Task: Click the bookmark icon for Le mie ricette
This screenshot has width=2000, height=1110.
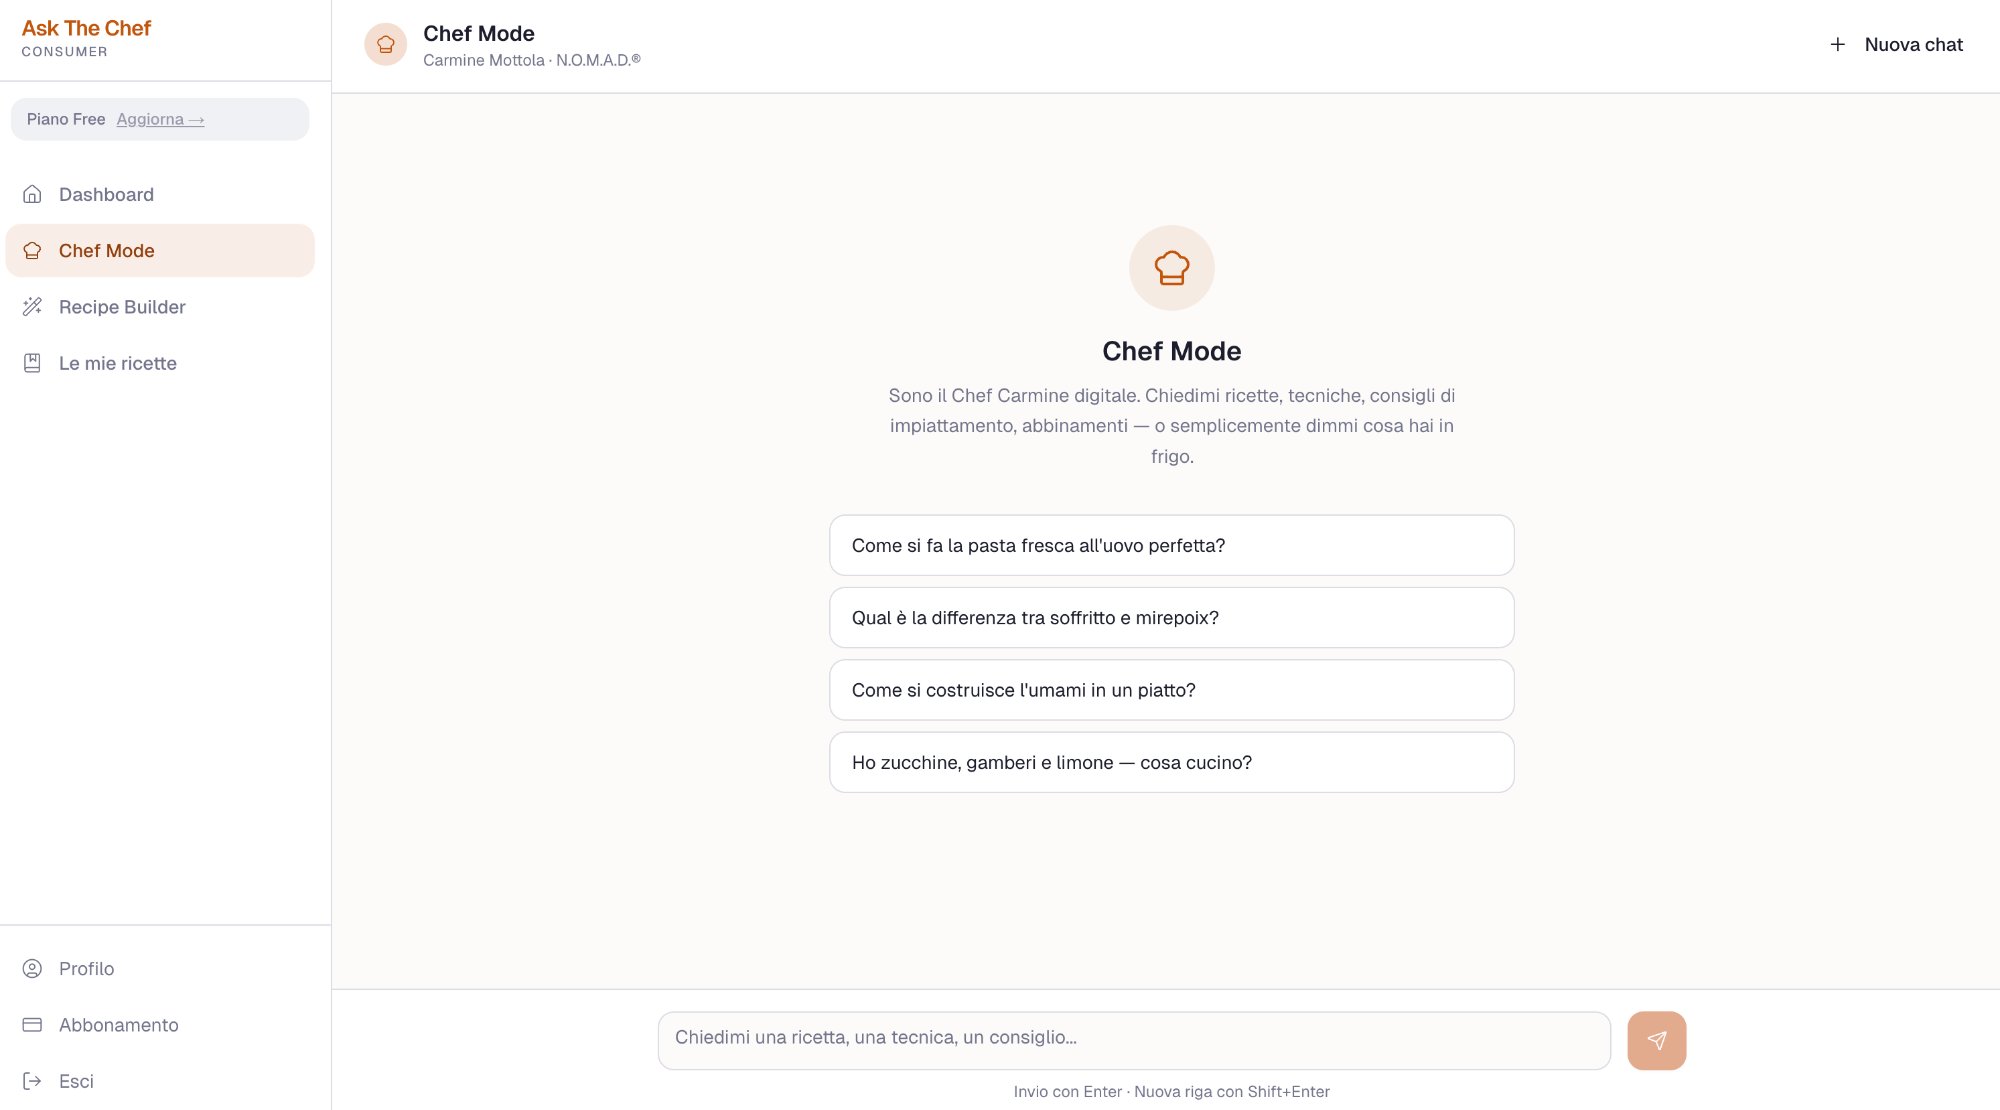Action: [33, 362]
